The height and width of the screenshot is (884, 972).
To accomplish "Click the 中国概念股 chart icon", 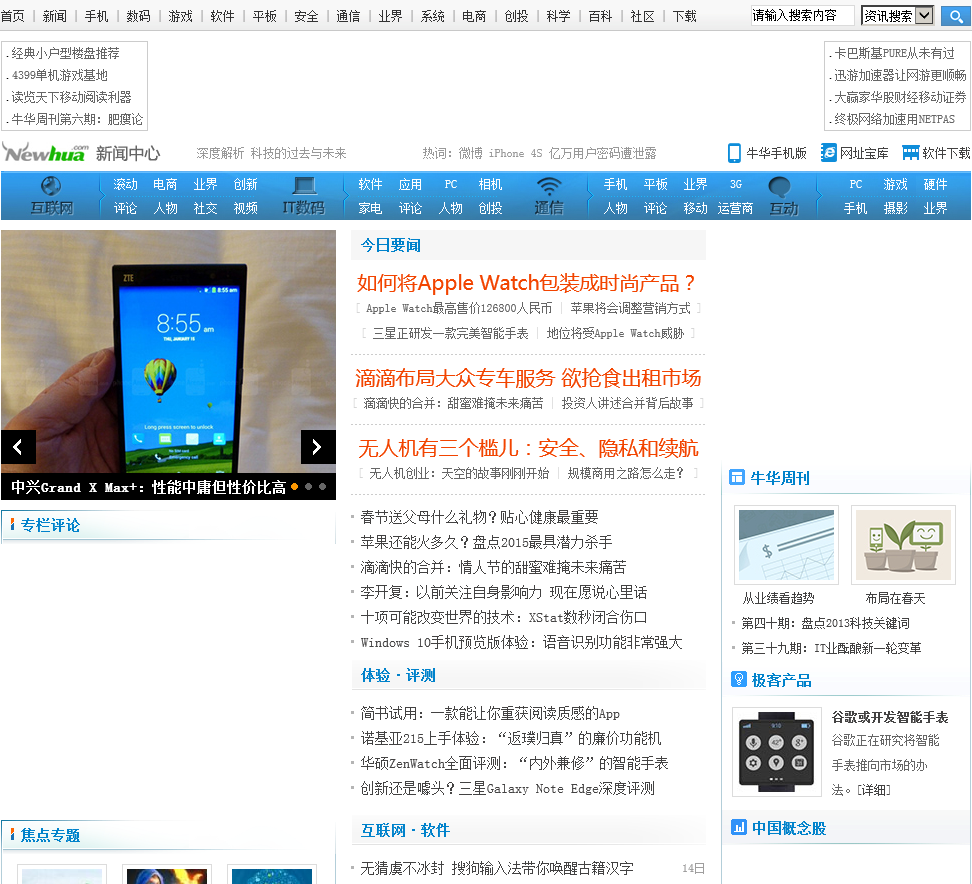I will click(738, 827).
